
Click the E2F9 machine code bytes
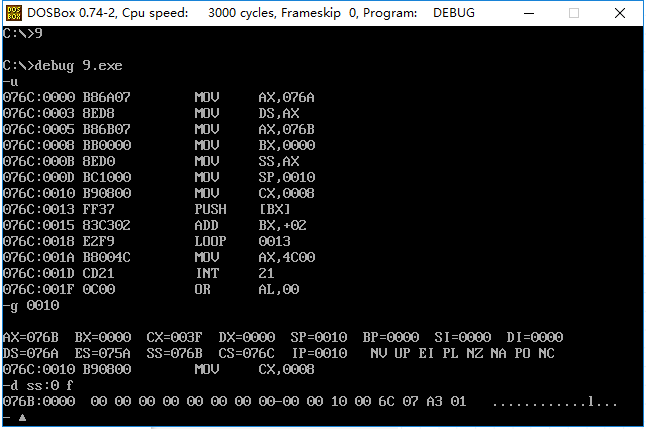[98, 241]
